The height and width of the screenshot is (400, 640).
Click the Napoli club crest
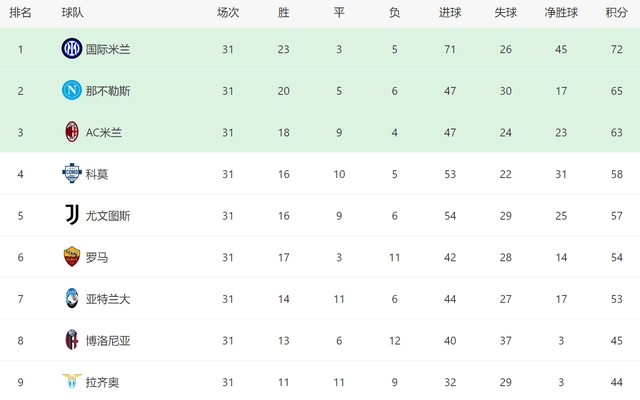[71, 91]
